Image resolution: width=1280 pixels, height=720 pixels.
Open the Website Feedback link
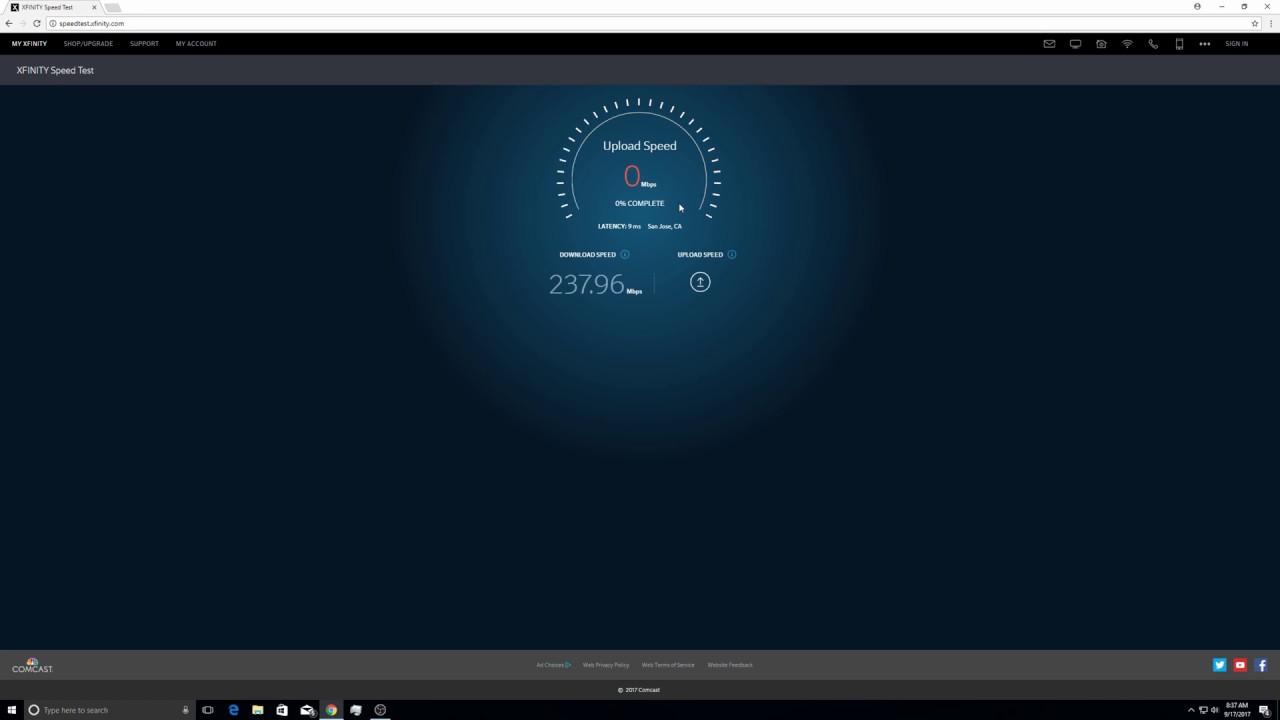(x=730, y=665)
